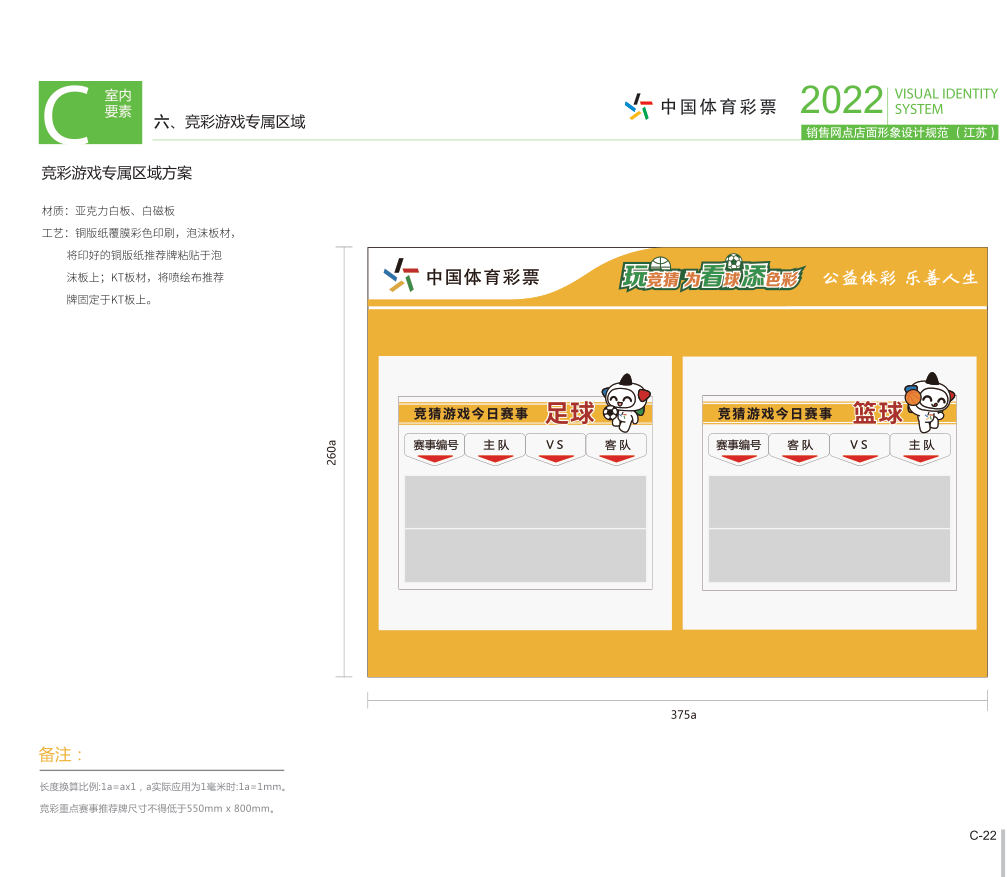Click the 公益体彩 乐善人生 slogan

pyautogui.click(x=900, y=278)
